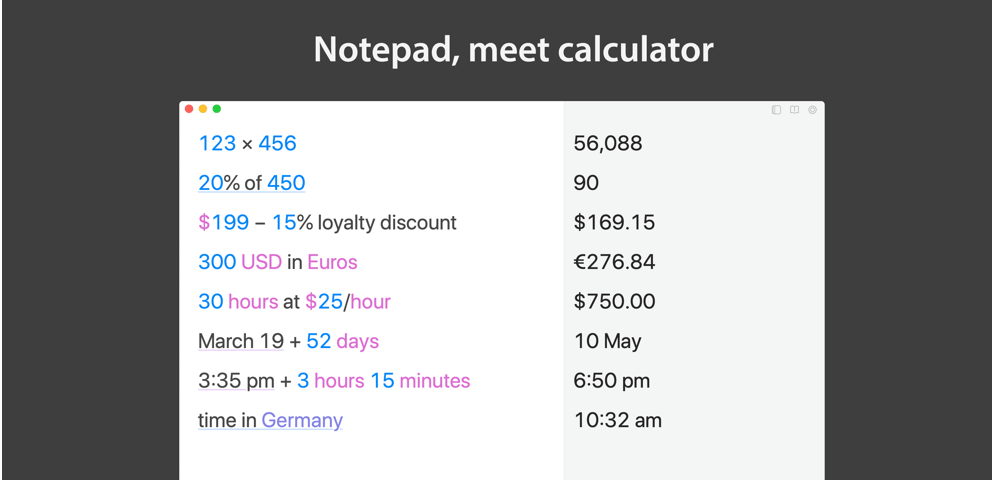The image size is (992, 480).
Task: Click the underlined March 19 date
Action: pos(241,342)
